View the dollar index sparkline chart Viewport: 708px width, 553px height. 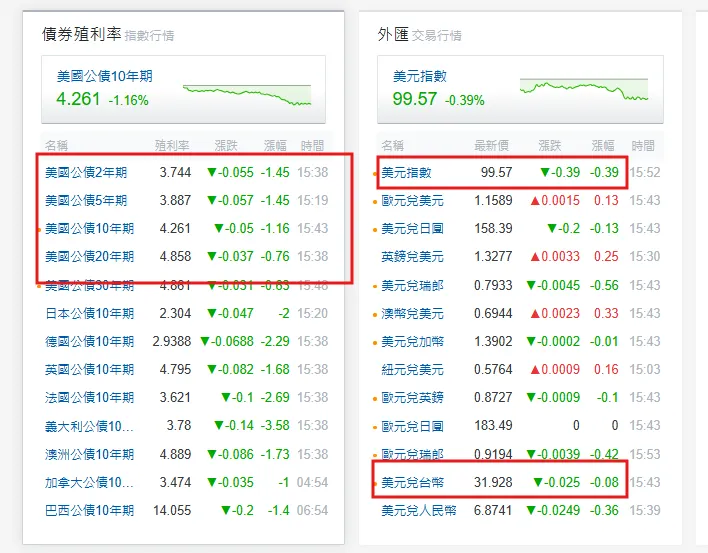[x=584, y=89]
